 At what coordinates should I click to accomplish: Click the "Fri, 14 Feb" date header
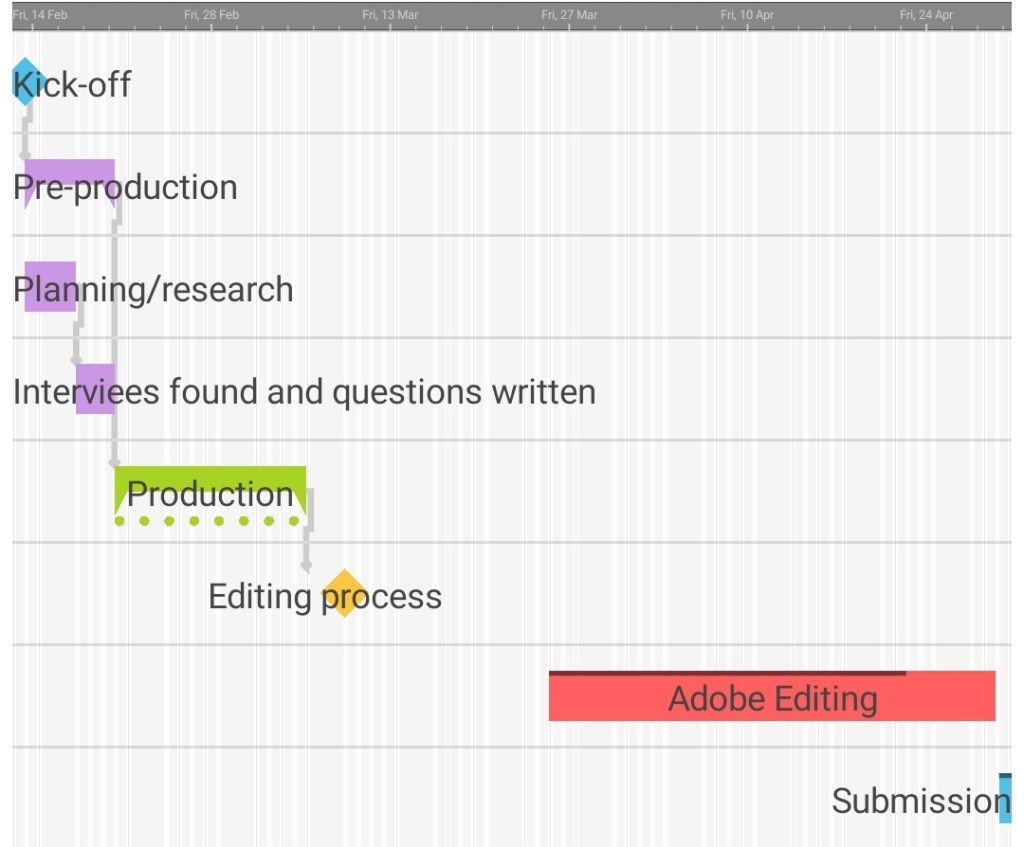40,15
